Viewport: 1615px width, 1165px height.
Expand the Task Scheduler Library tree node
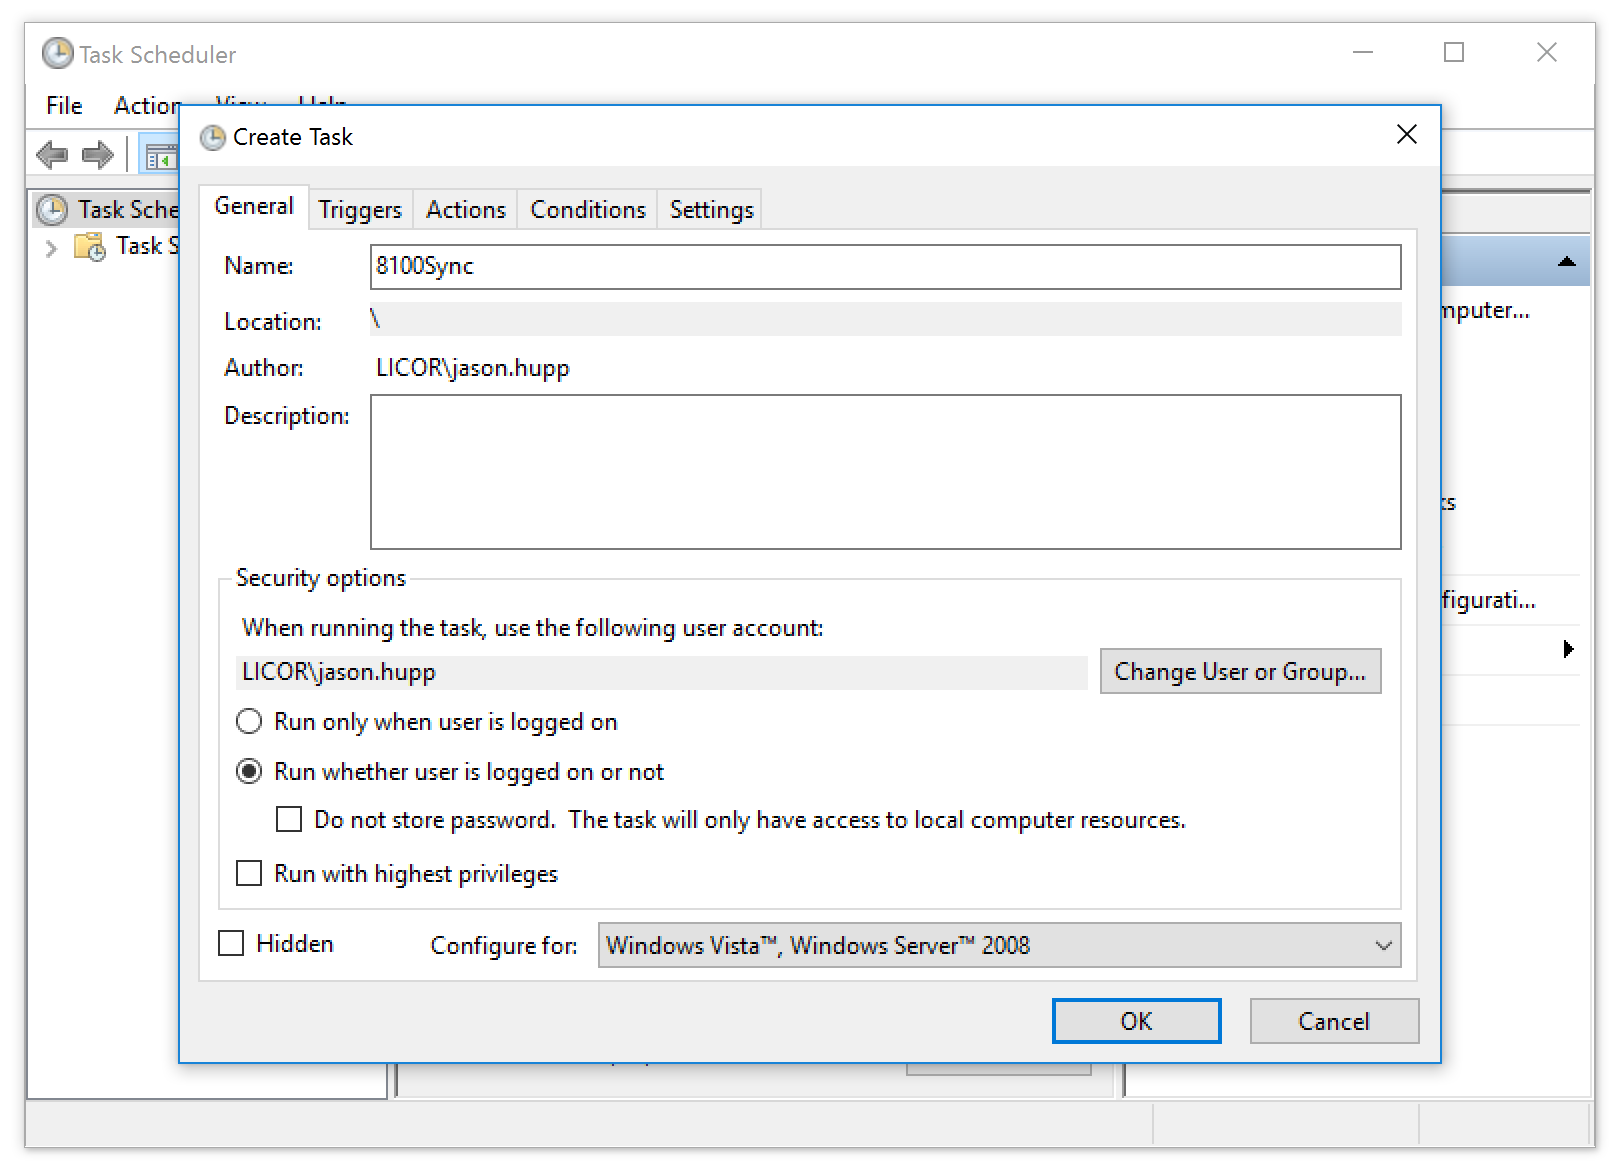coord(51,247)
